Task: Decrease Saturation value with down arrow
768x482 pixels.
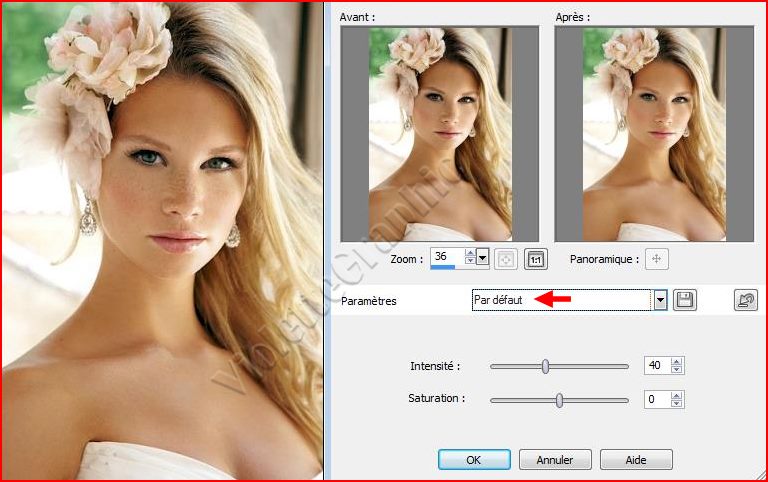Action: coord(677,404)
